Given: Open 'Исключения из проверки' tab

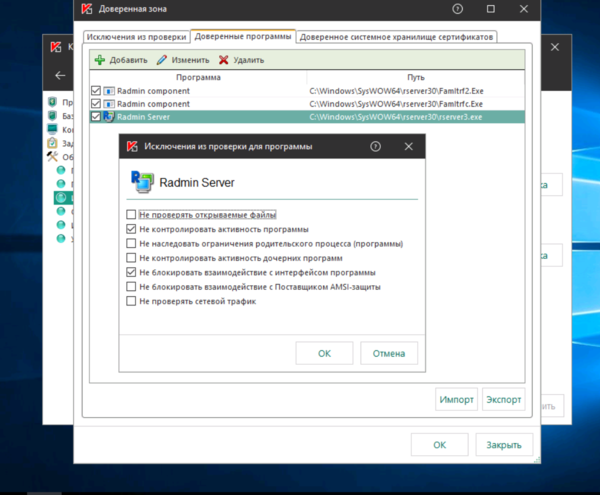Looking at the screenshot, I should point(136,37).
